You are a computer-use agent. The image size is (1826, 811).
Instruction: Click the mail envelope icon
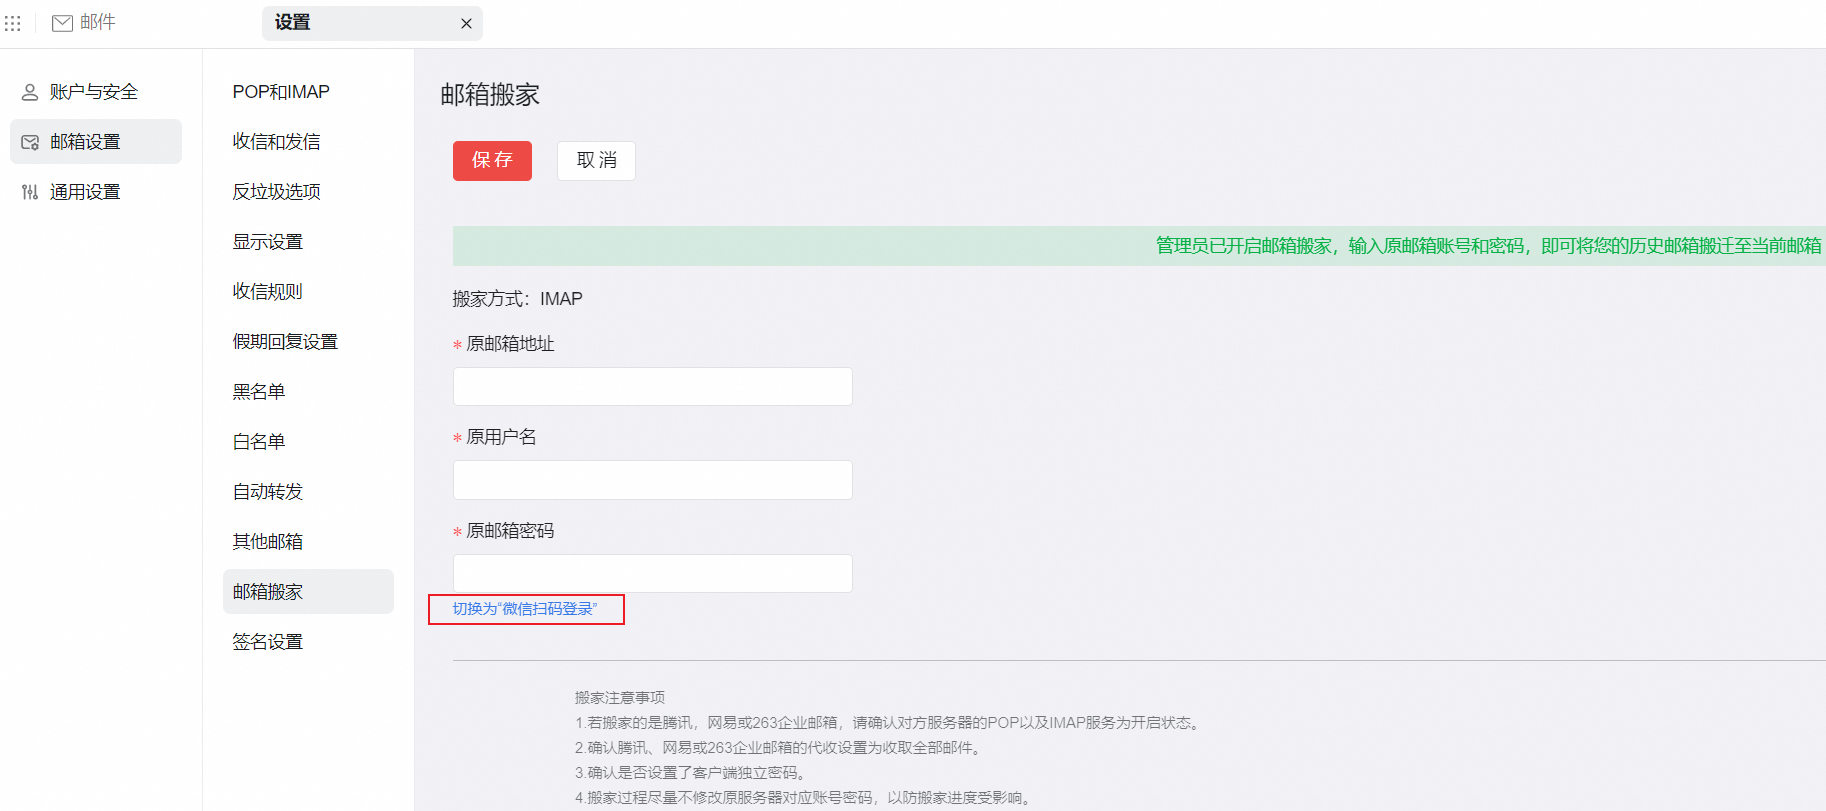(62, 23)
